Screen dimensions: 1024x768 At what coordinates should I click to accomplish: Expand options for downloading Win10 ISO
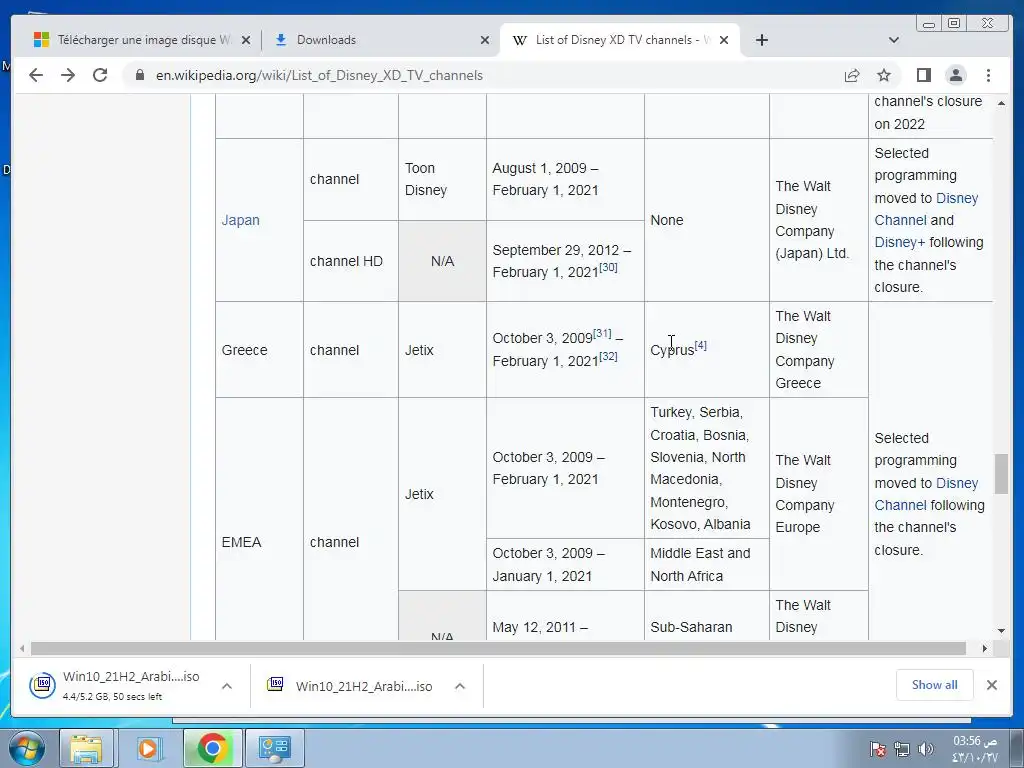[227, 686]
